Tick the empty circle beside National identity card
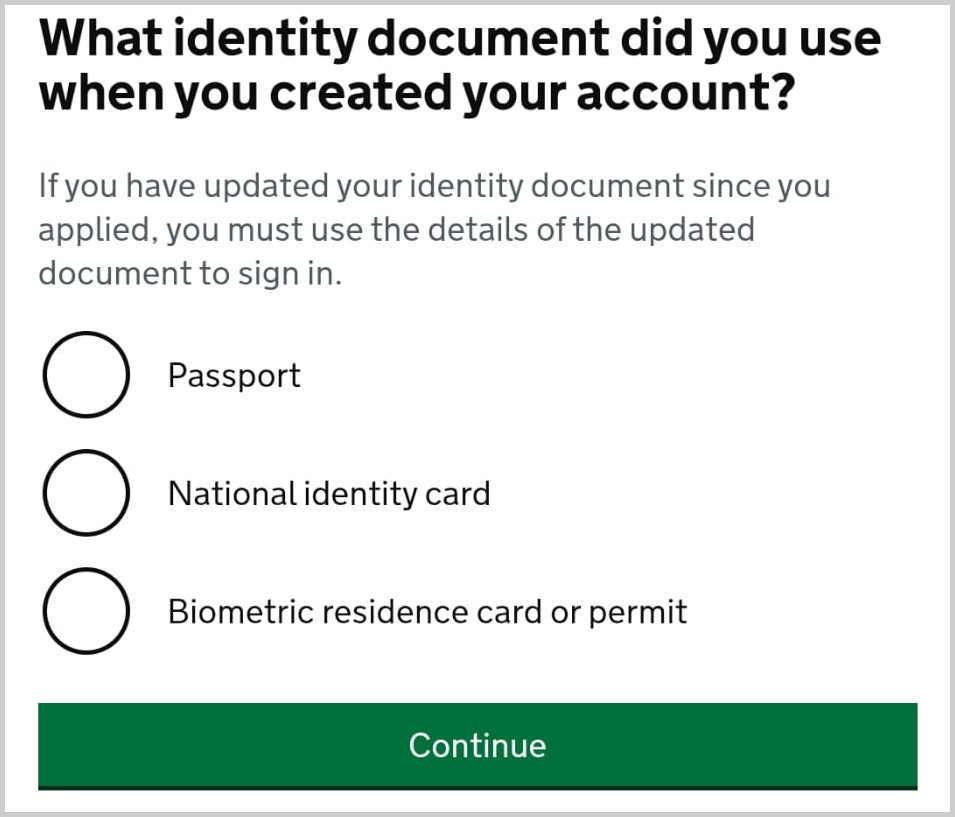Image resolution: width=955 pixels, height=817 pixels. coord(86,493)
